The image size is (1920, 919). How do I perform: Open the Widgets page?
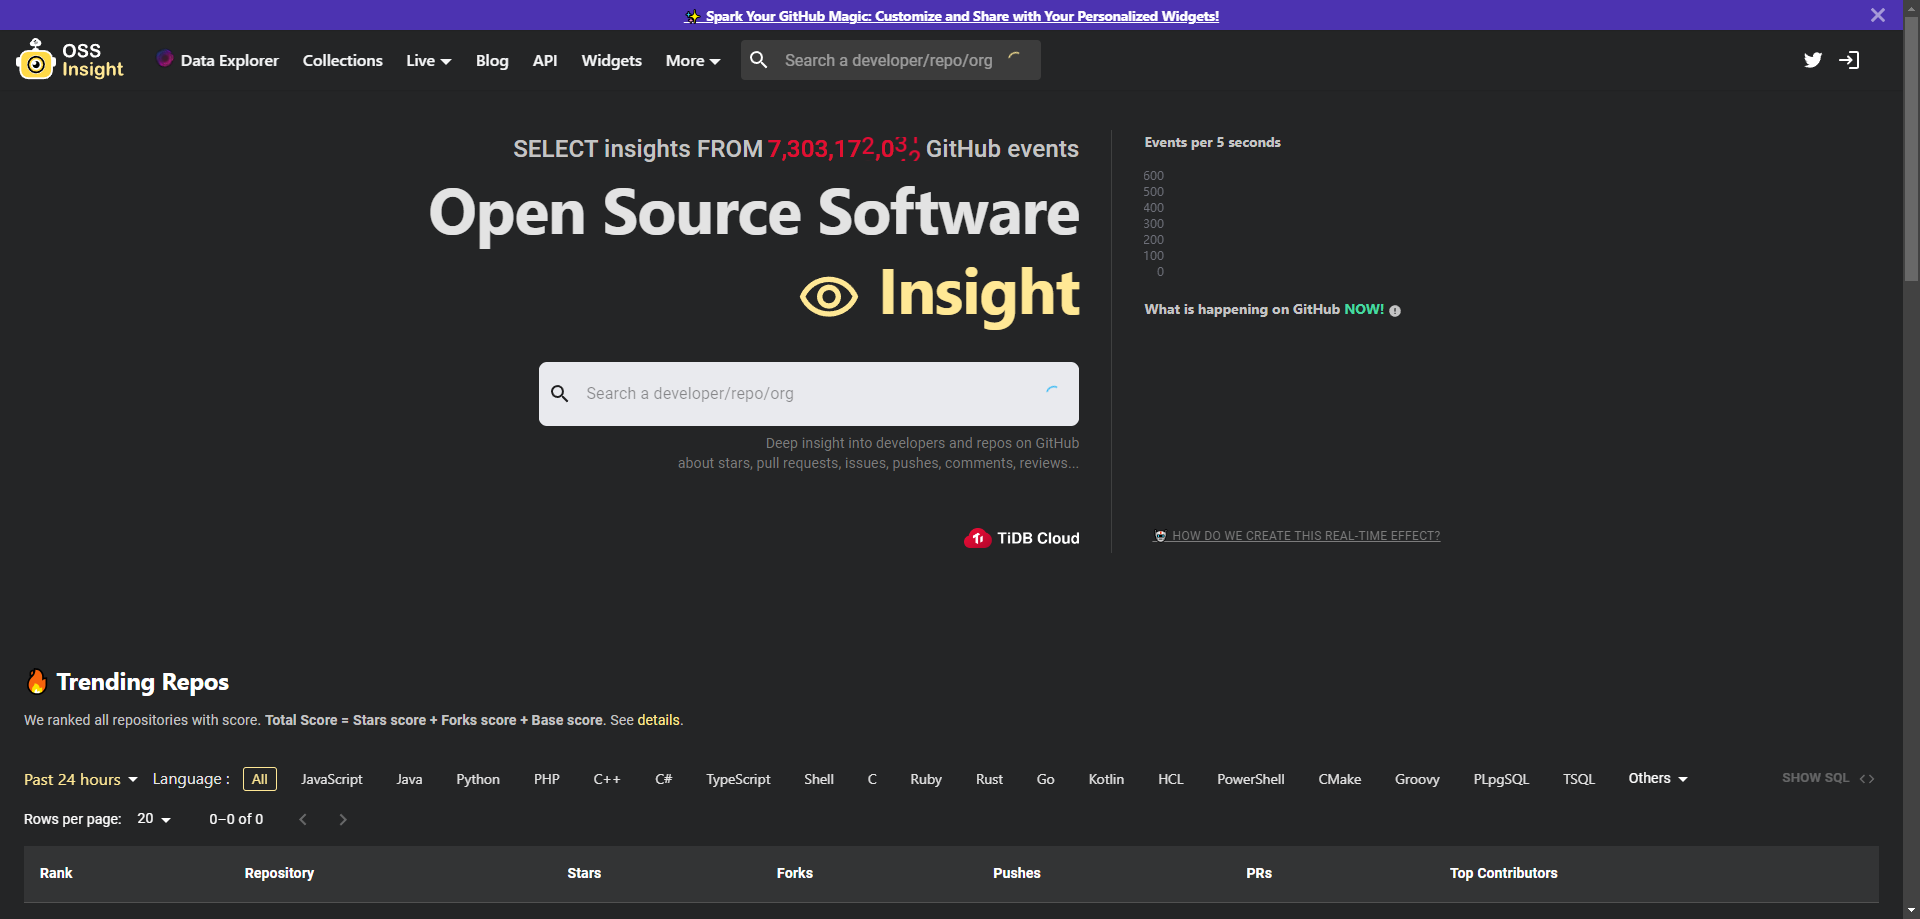(x=612, y=60)
